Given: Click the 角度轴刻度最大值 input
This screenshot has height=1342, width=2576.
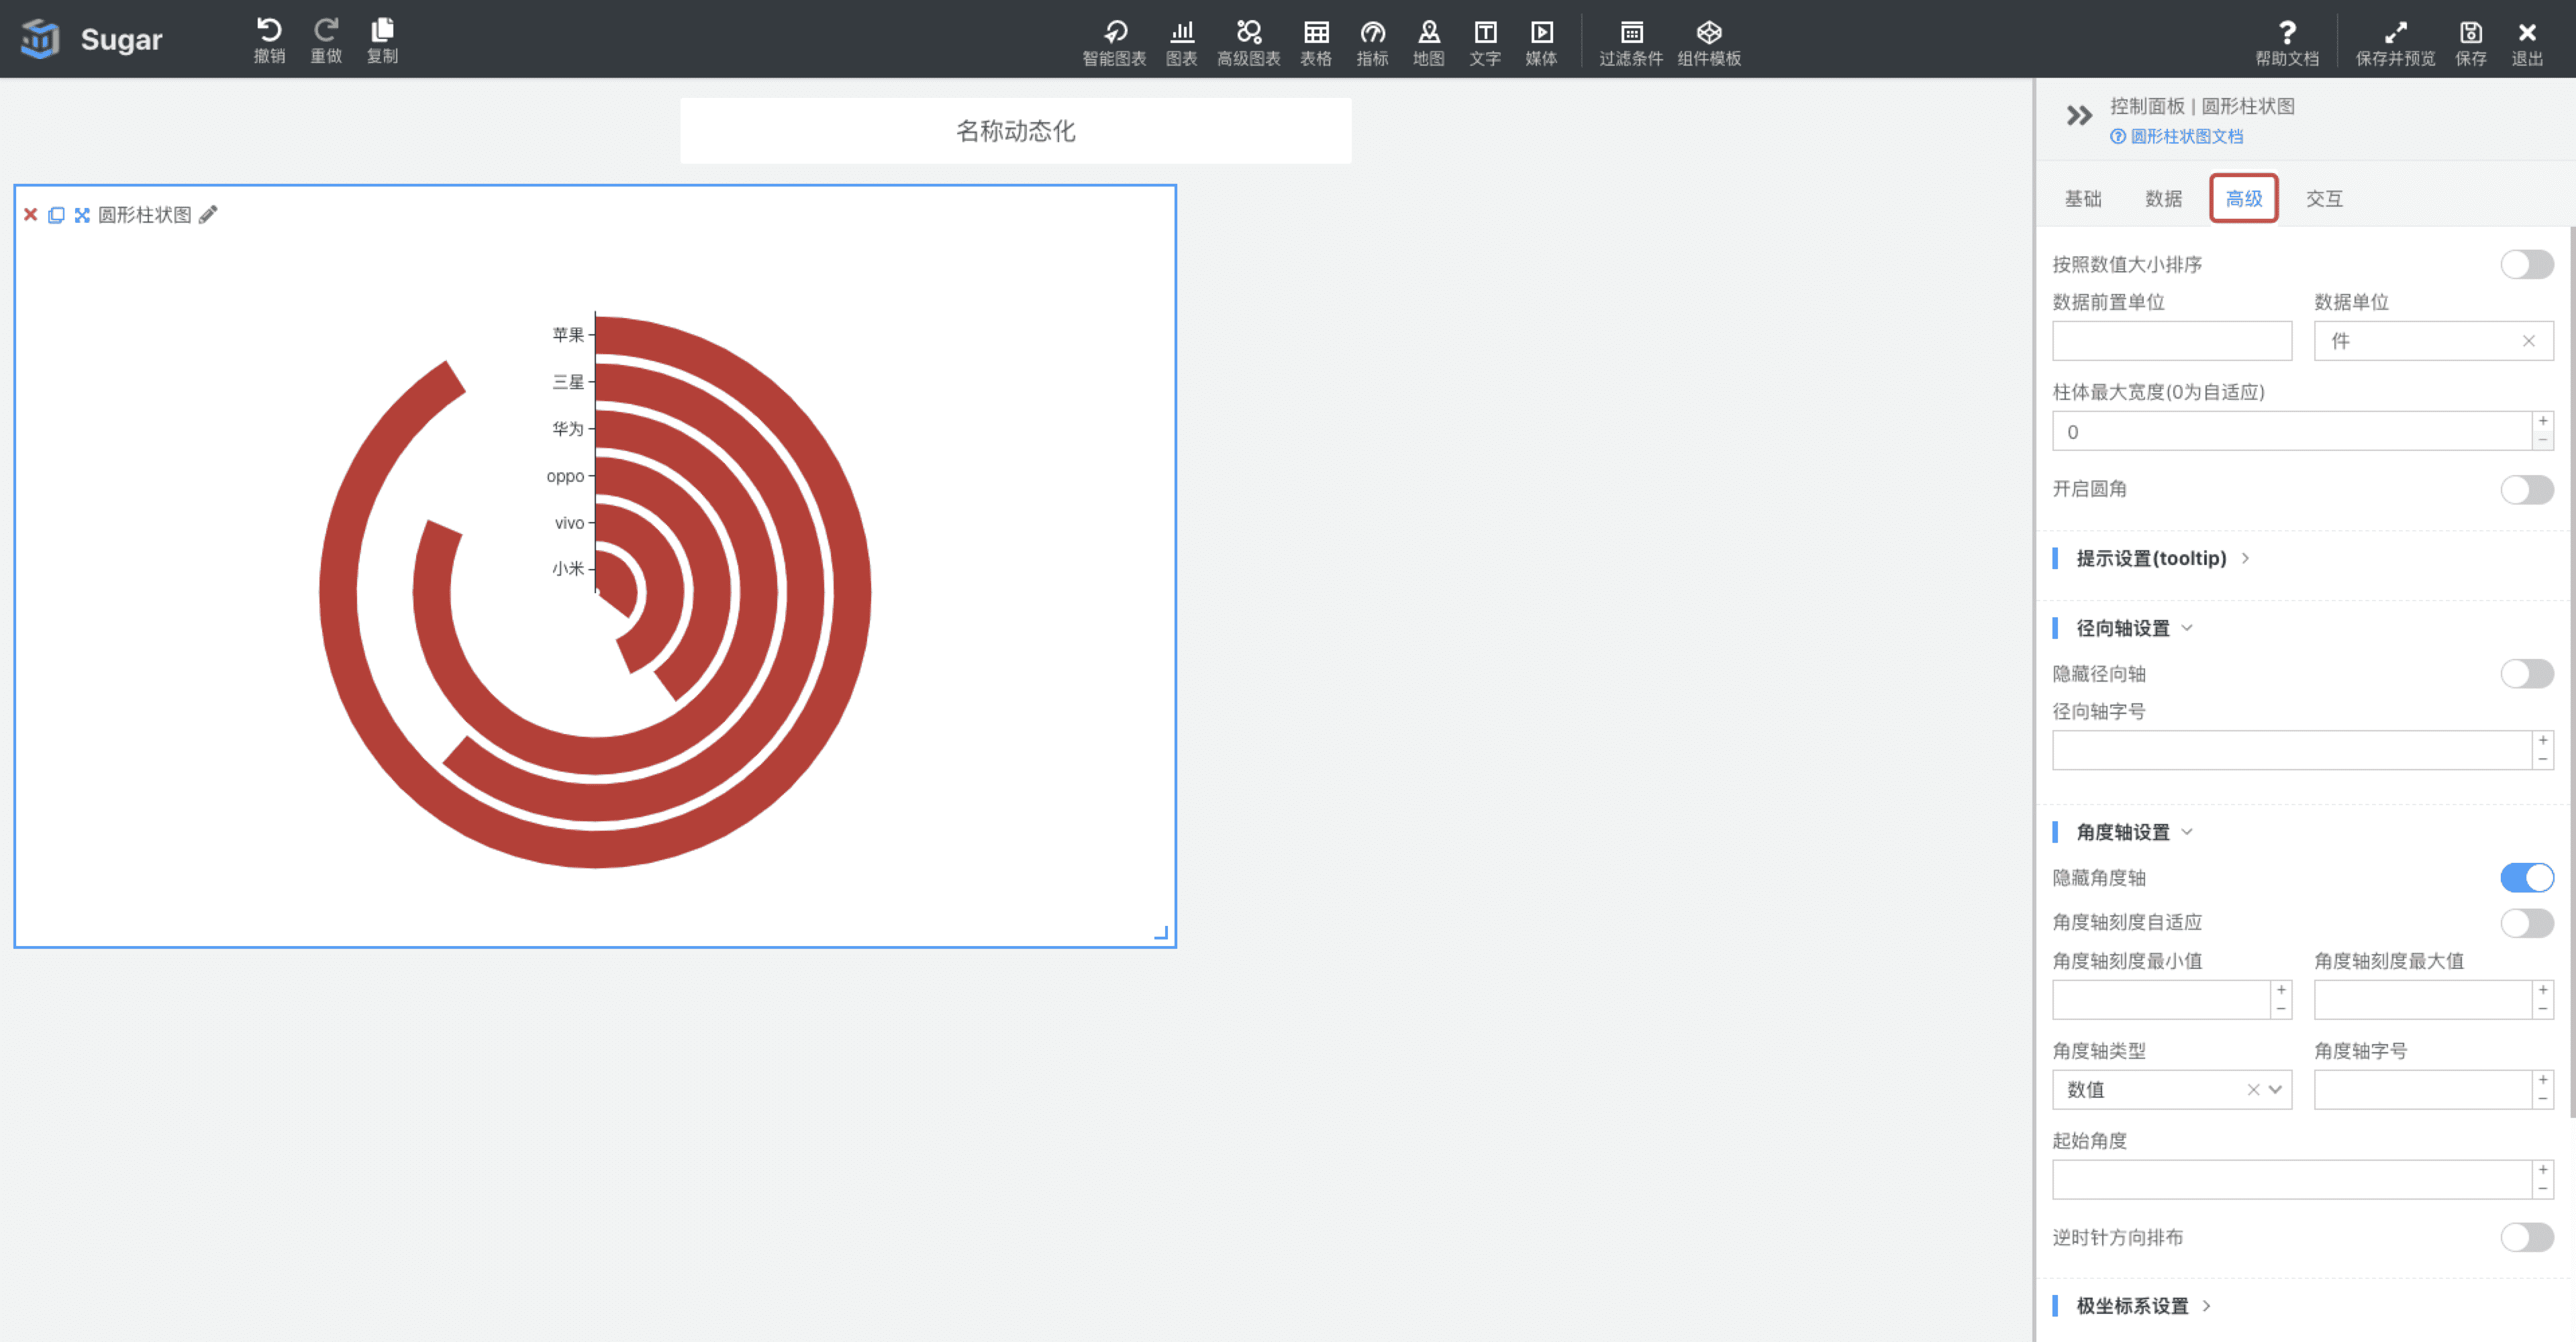Looking at the screenshot, I should pyautogui.click(x=2422, y=1000).
